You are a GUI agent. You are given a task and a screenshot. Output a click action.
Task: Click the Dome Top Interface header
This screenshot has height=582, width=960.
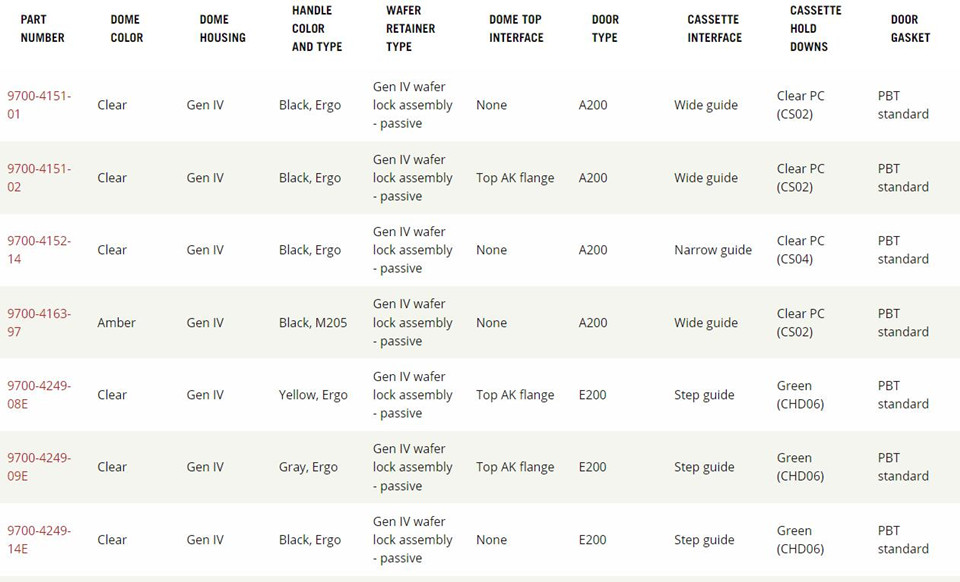[516, 29]
